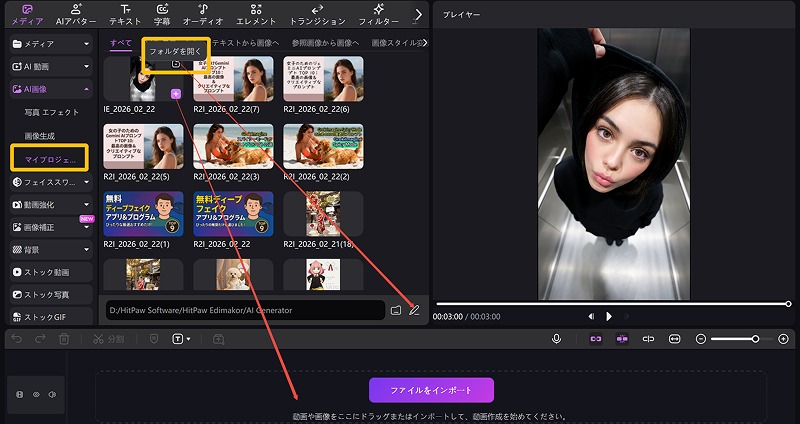Expand the メディア sidebar dropdown arrow
Screen dimensions: 800x424
[x=86, y=44]
